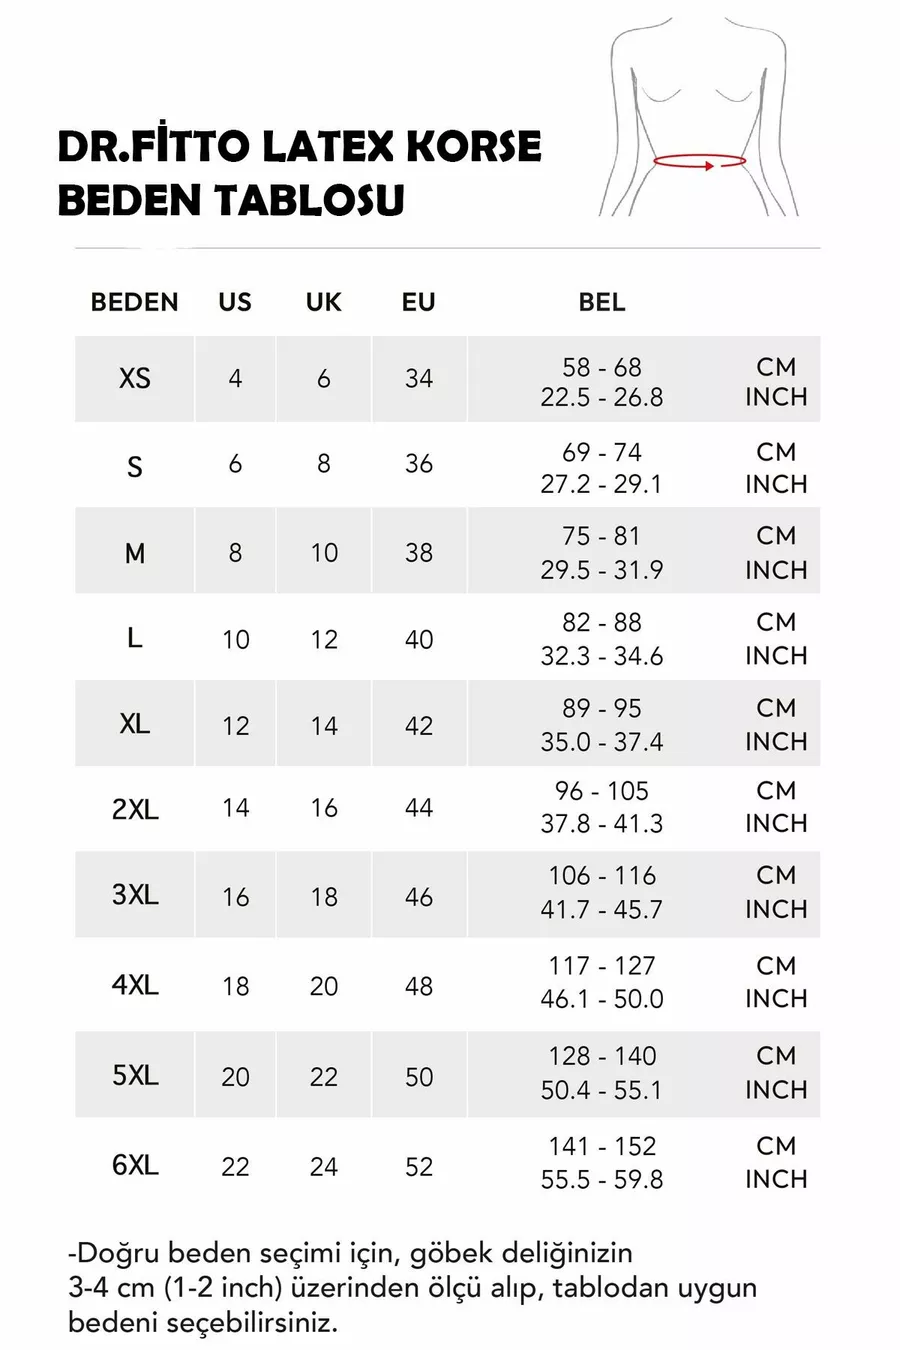Viewport: 900px width, 1350px height.
Task: Select the 5XL size label
Action: pos(134,1076)
